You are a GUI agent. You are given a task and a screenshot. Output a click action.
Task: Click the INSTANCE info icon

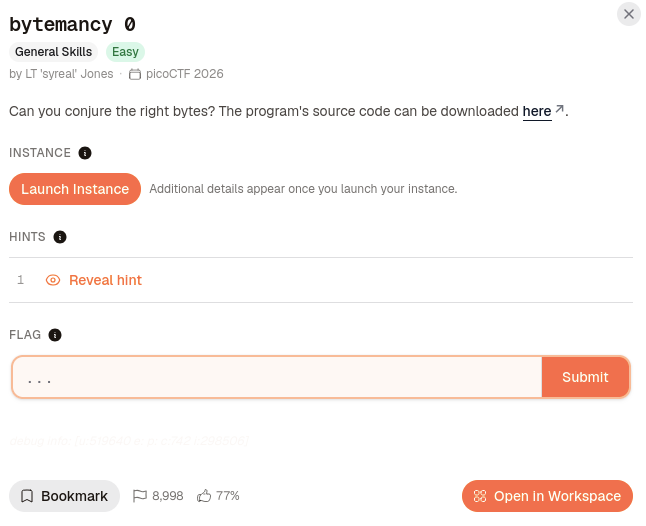pos(85,153)
